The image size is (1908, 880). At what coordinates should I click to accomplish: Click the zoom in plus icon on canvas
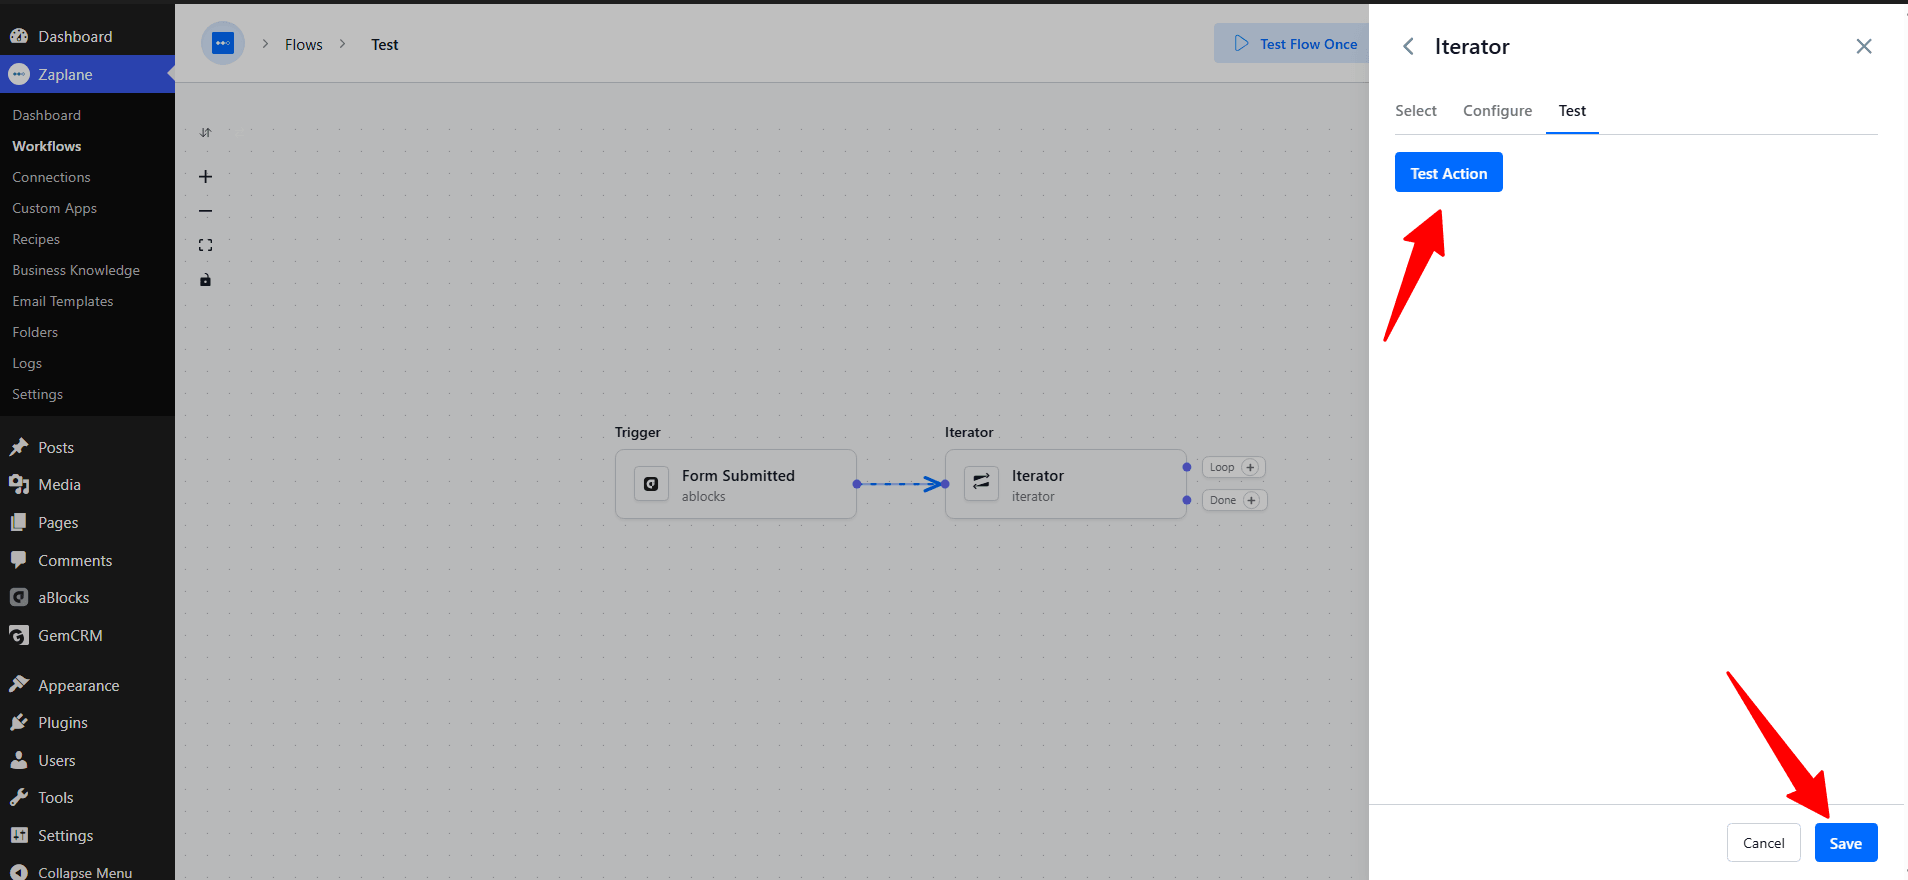tap(205, 177)
